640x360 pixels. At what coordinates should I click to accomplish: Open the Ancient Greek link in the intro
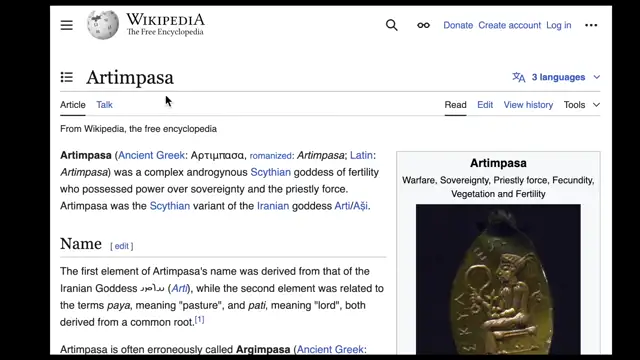151,156
